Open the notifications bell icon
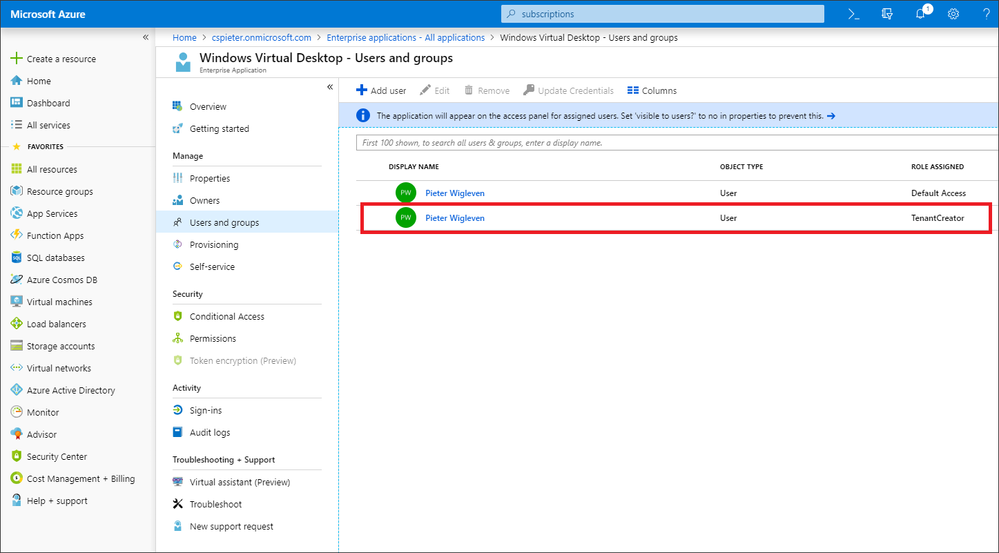 (x=921, y=13)
